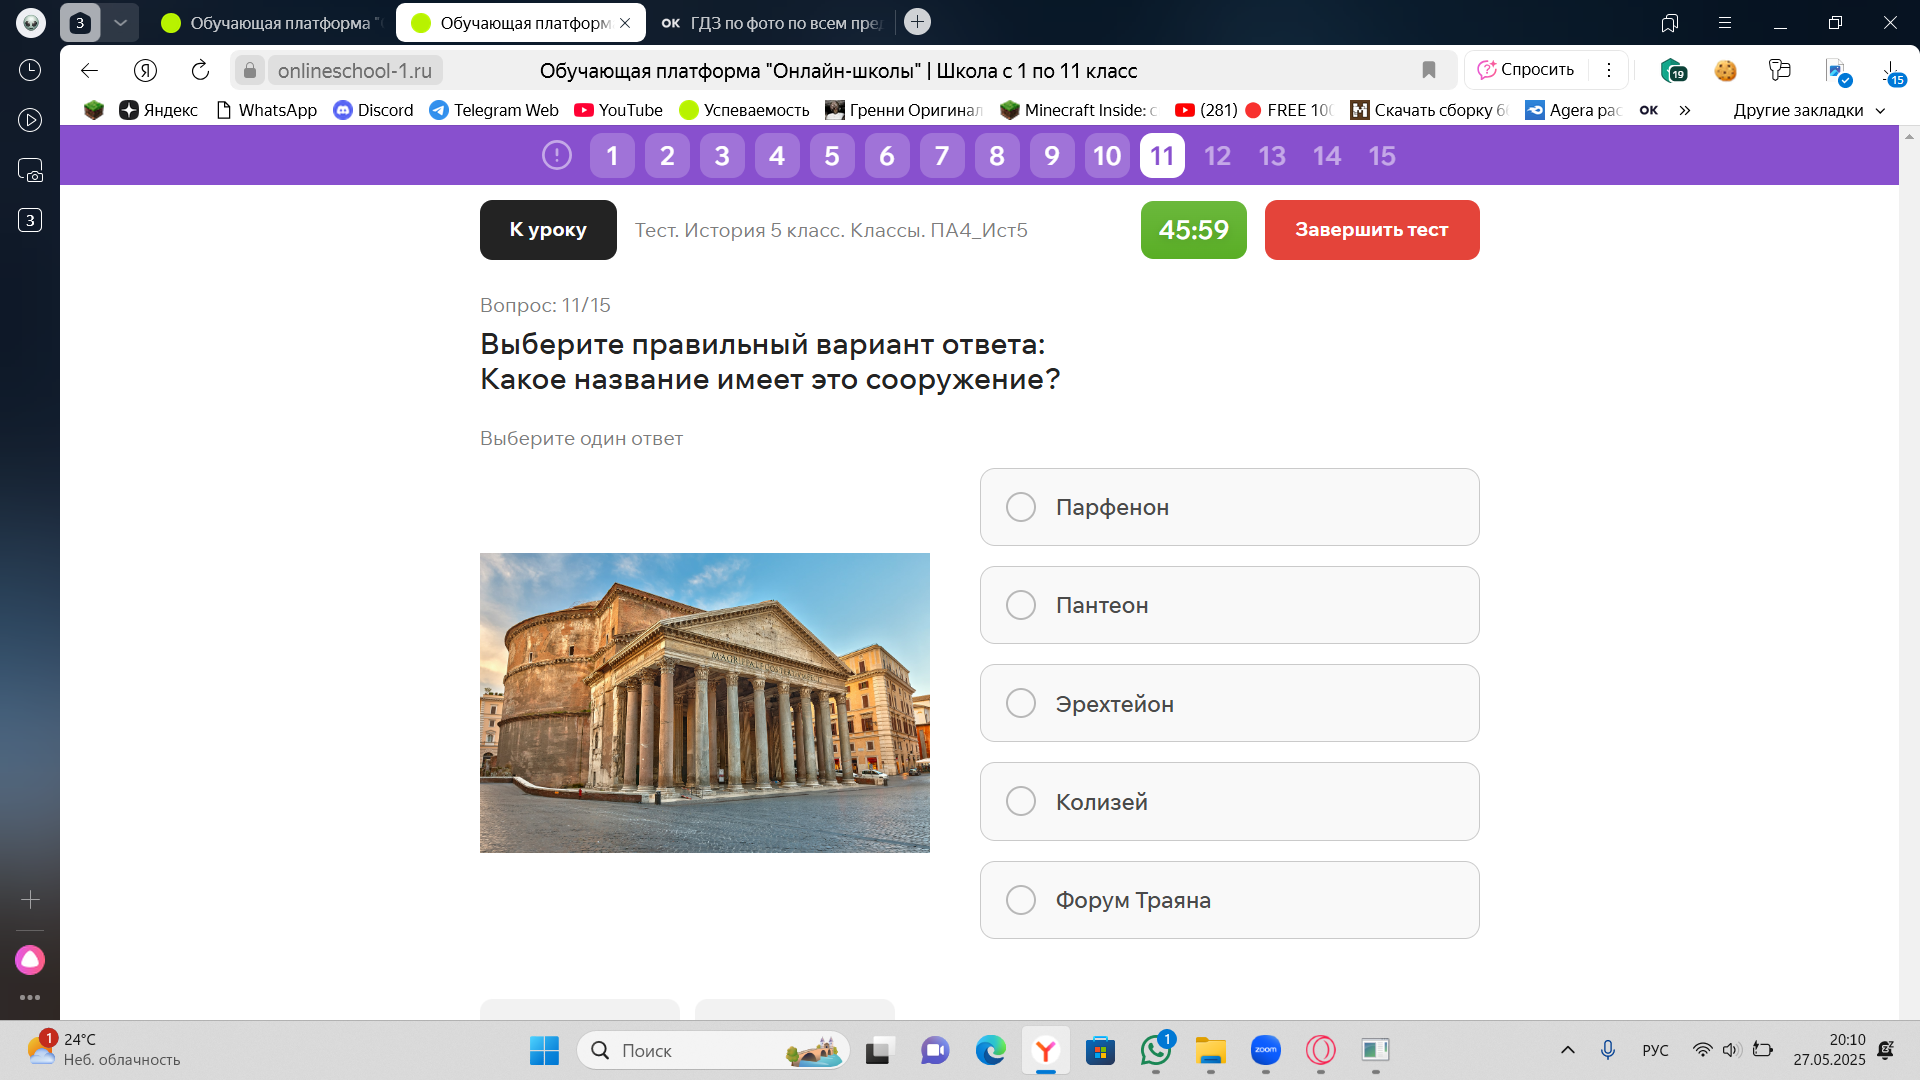
Task: Open the WhatsApp bookmark
Action: tap(267, 110)
